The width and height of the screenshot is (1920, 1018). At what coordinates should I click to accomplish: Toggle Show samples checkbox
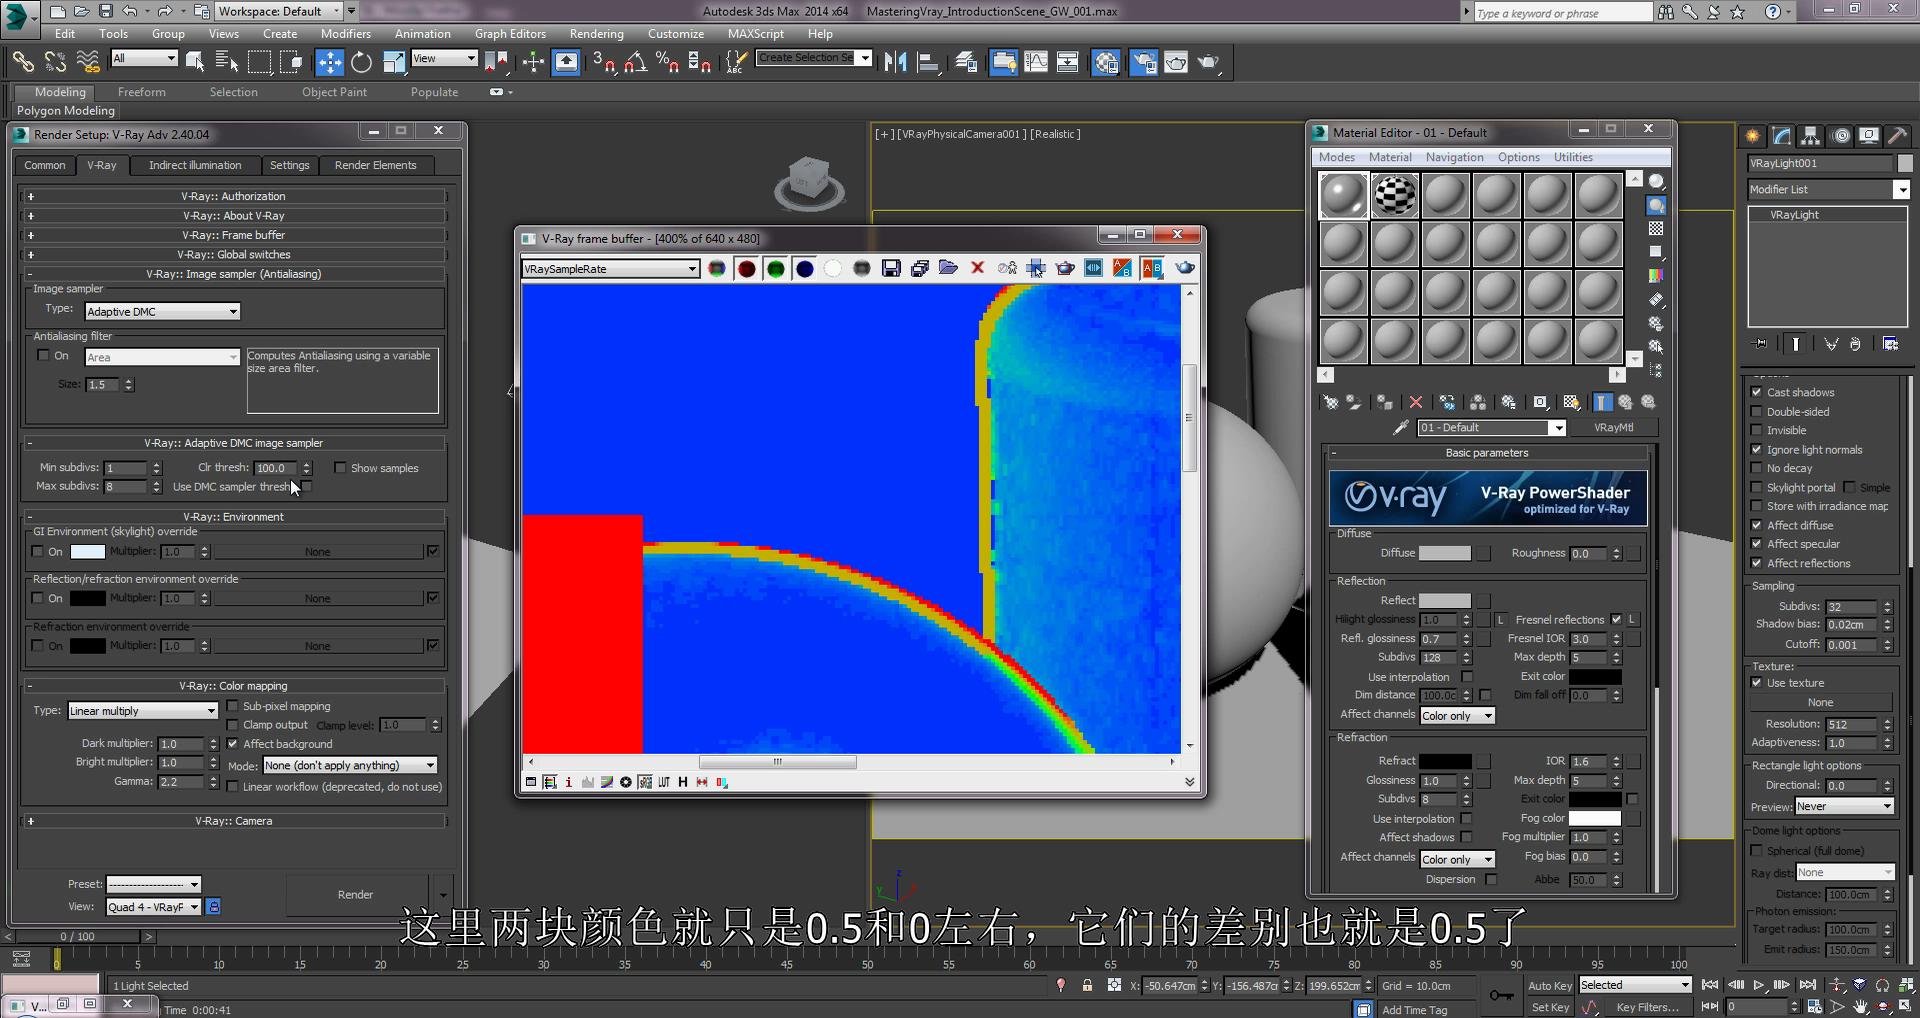pyautogui.click(x=340, y=467)
